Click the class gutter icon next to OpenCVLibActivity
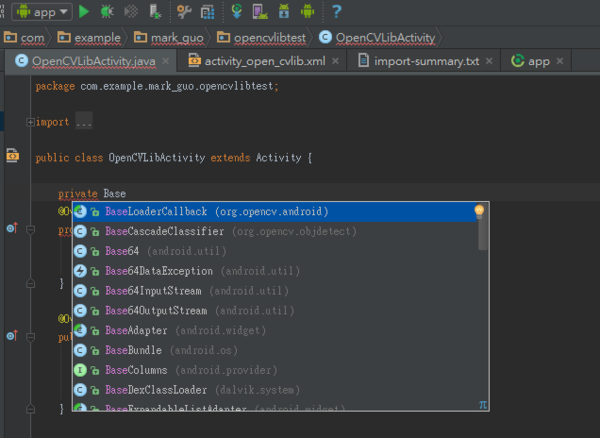This screenshot has height=438, width=600. tap(12, 156)
